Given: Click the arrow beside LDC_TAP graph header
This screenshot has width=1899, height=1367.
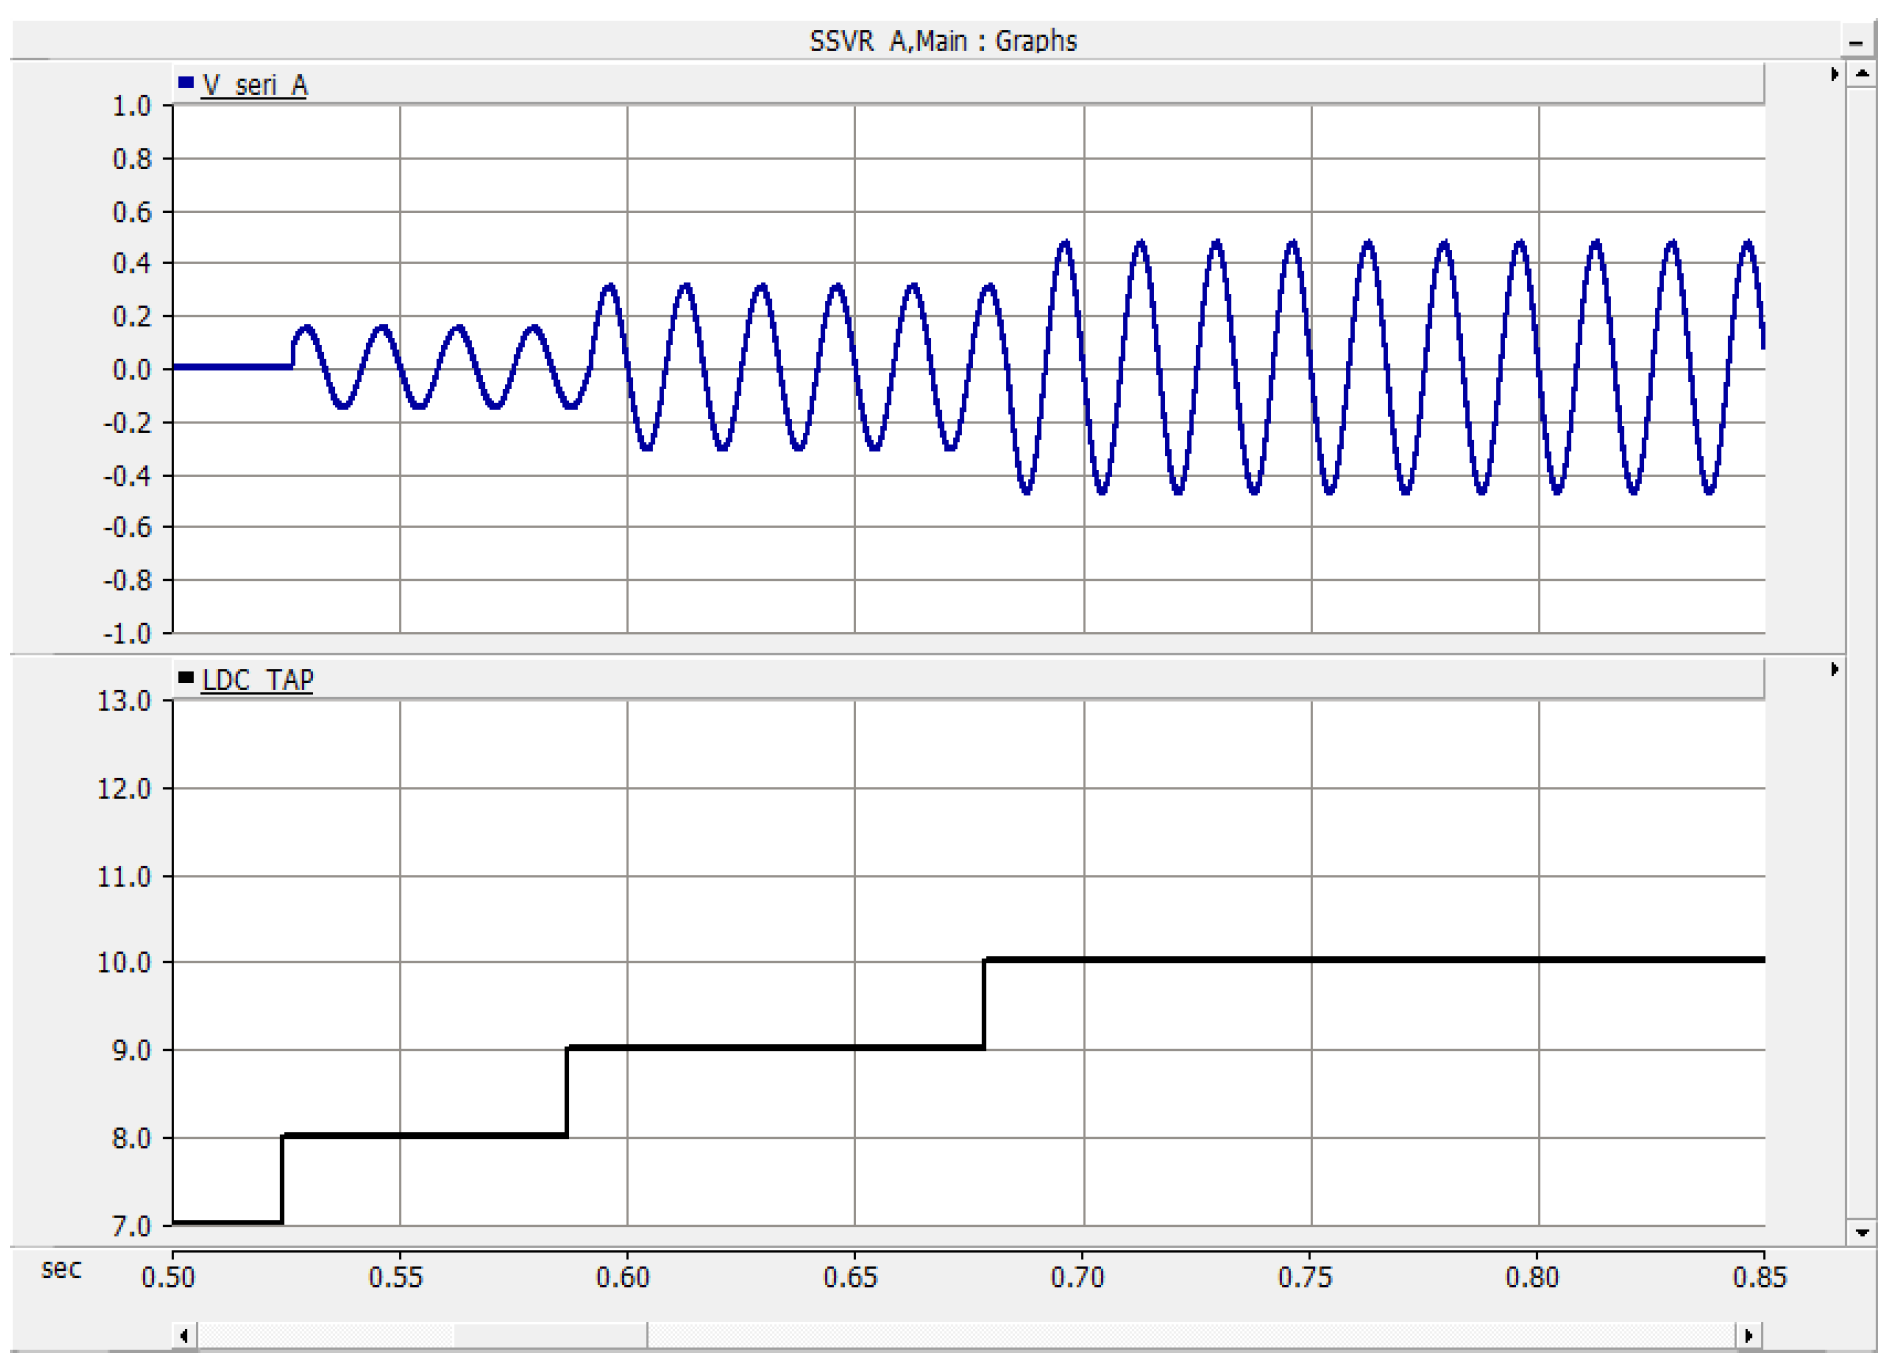Looking at the screenshot, I should click(x=1833, y=669).
